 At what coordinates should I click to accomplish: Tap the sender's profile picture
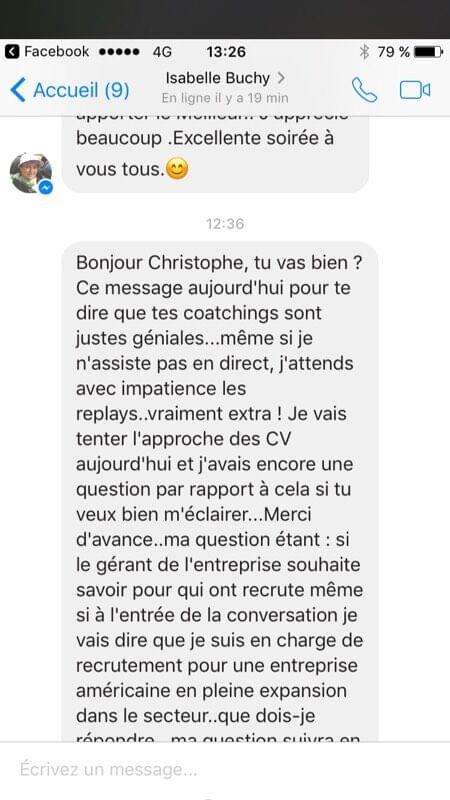click(31, 173)
